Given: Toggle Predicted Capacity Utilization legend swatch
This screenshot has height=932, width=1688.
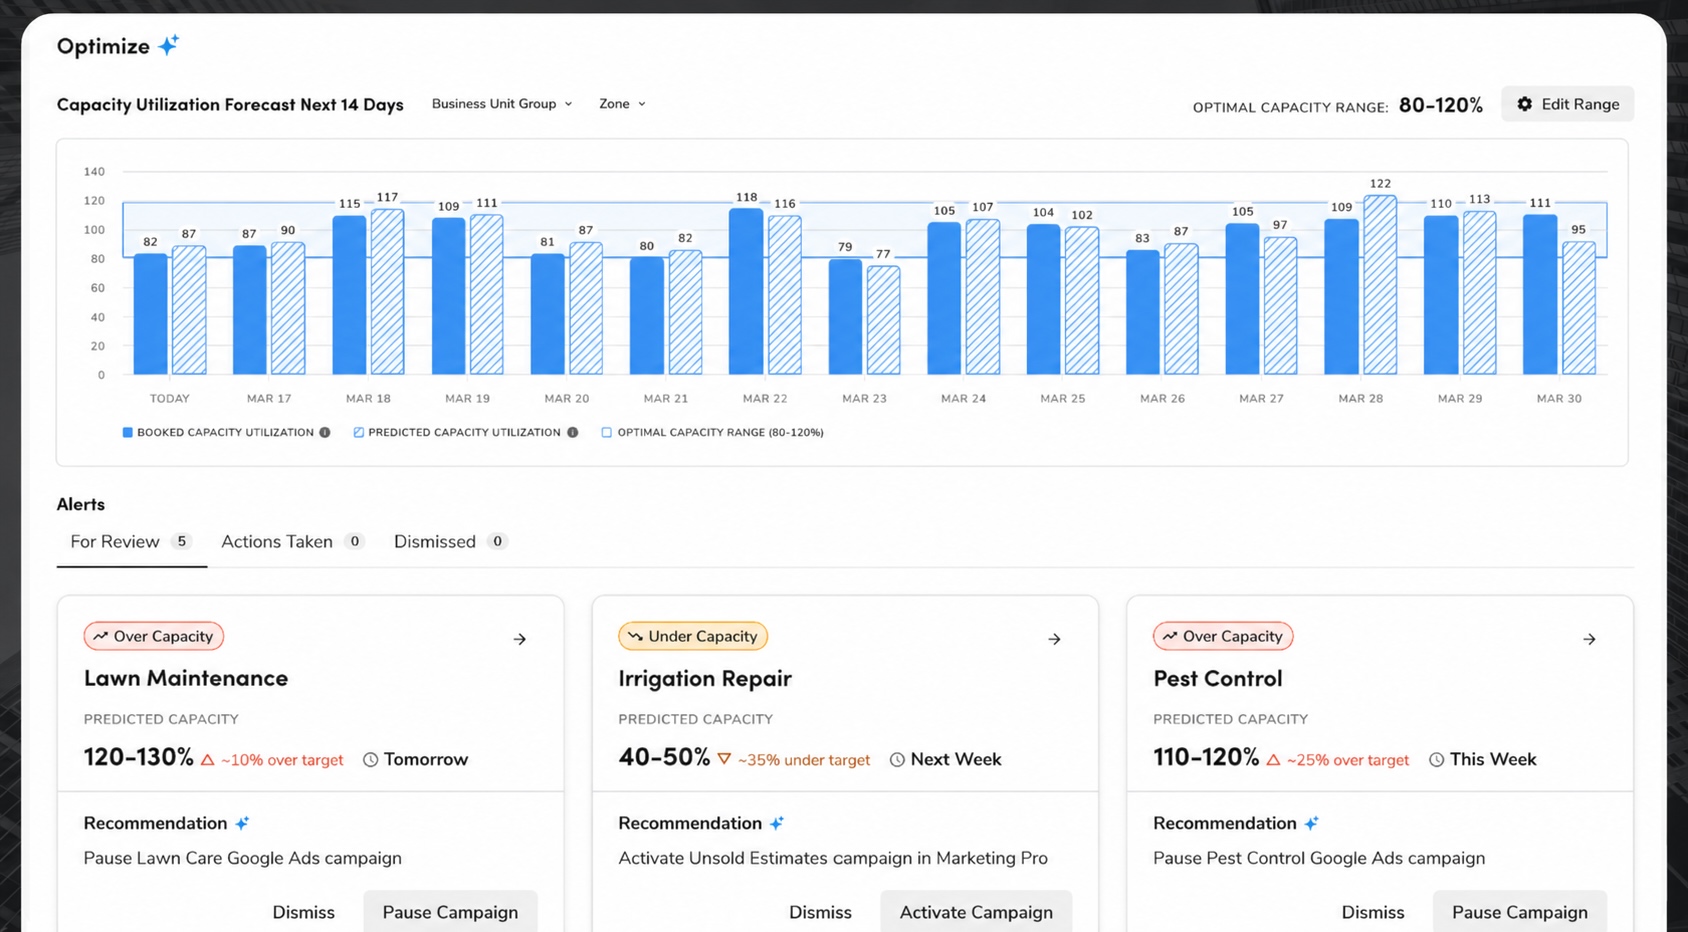Looking at the screenshot, I should click(x=358, y=433).
